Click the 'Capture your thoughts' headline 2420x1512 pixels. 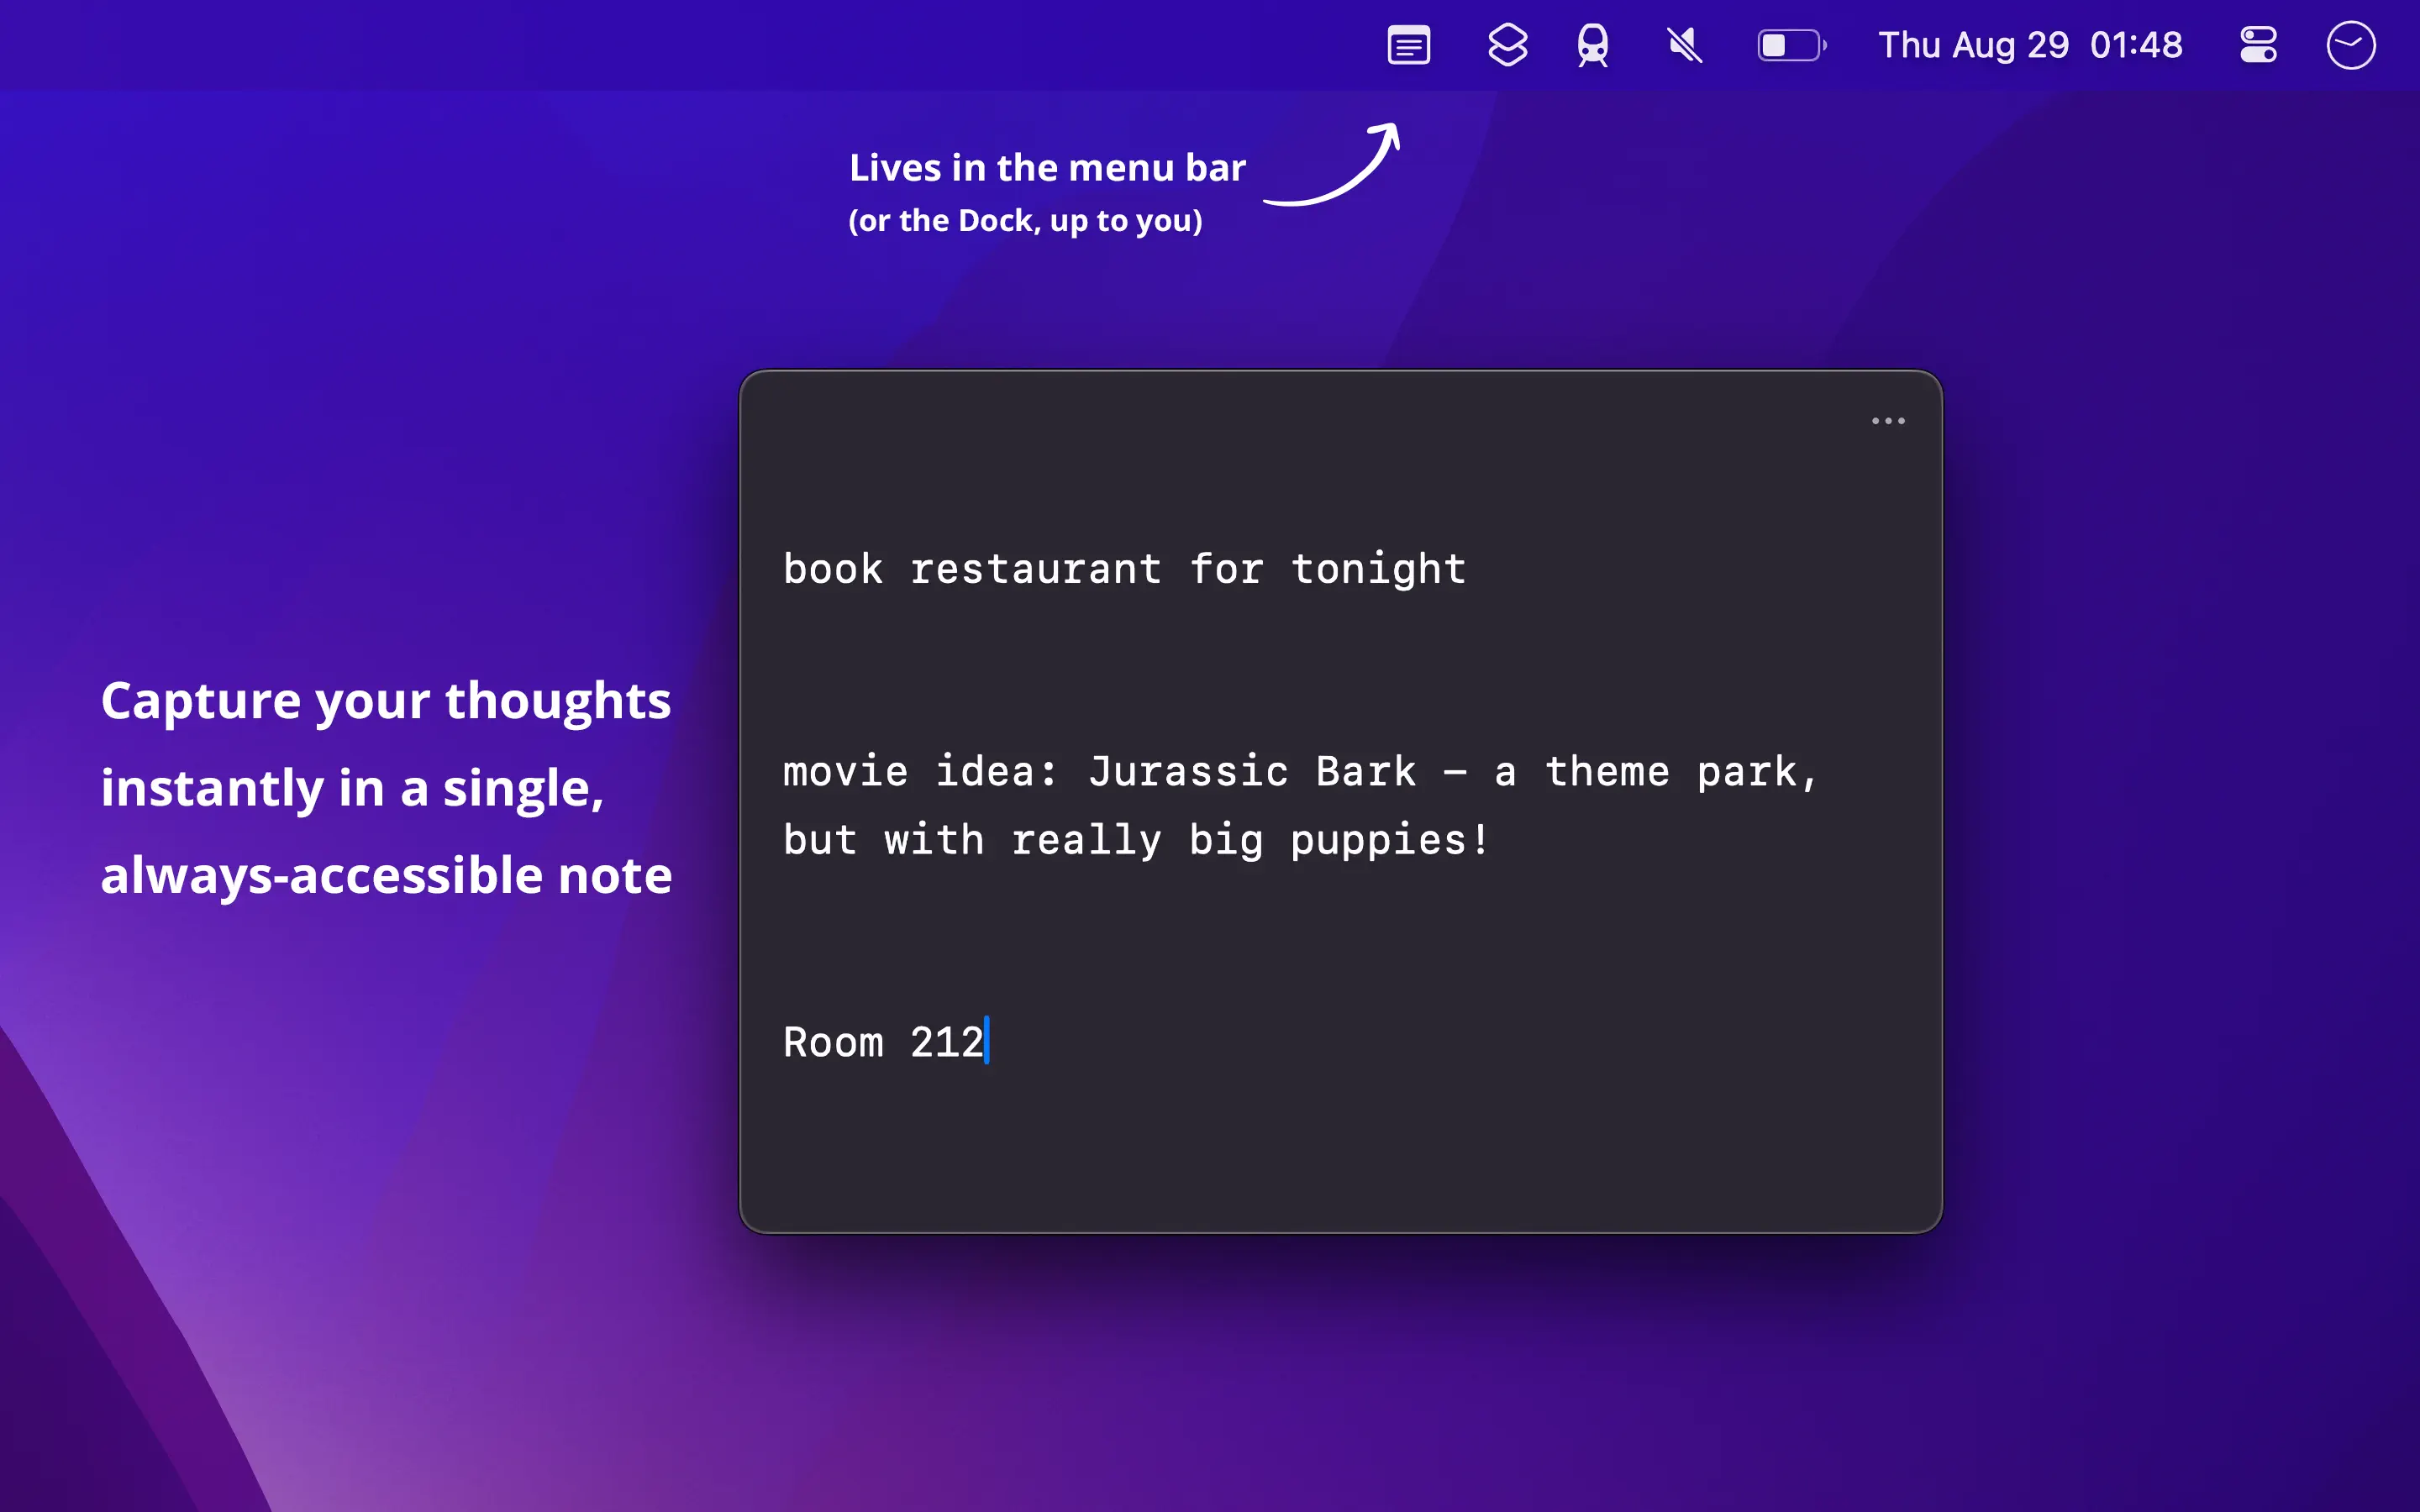click(x=385, y=700)
